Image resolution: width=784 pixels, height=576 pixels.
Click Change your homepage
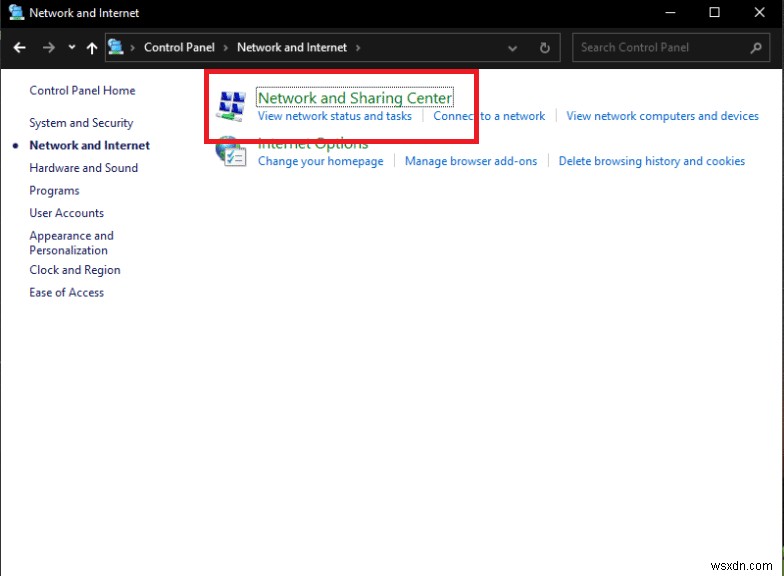click(320, 161)
